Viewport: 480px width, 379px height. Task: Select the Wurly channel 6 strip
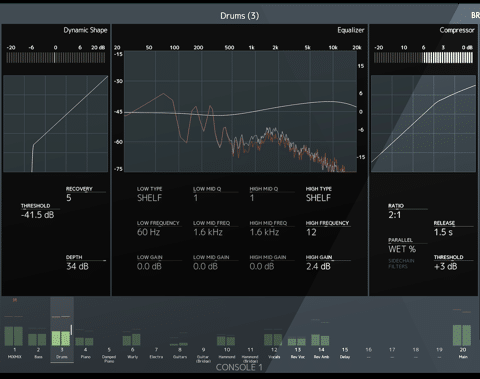click(133, 330)
